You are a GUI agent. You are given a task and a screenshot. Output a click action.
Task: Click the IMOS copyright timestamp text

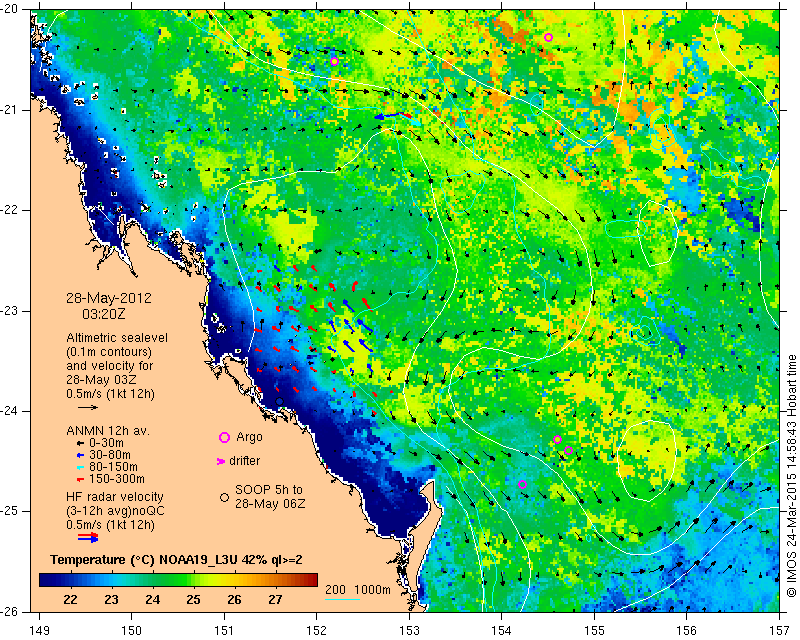[791, 474]
